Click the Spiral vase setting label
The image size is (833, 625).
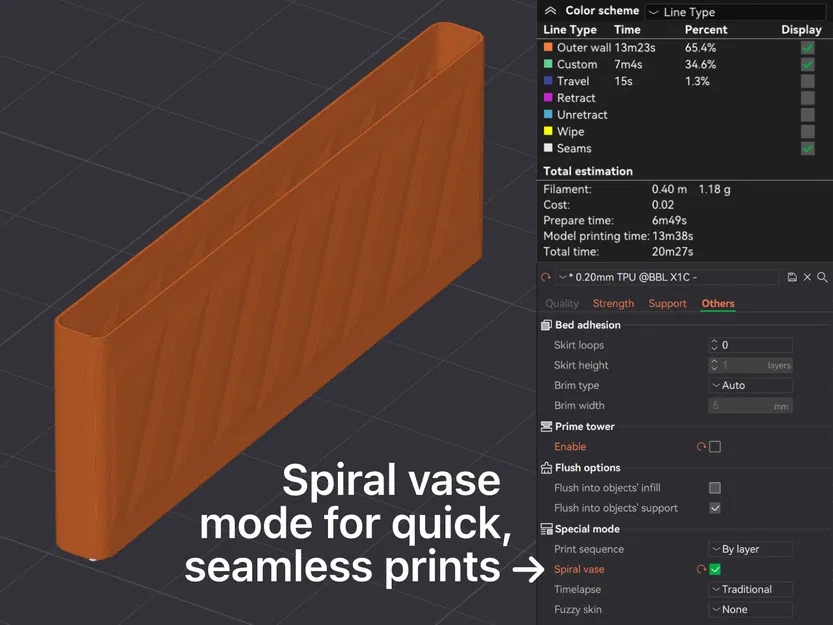pyautogui.click(x=579, y=569)
